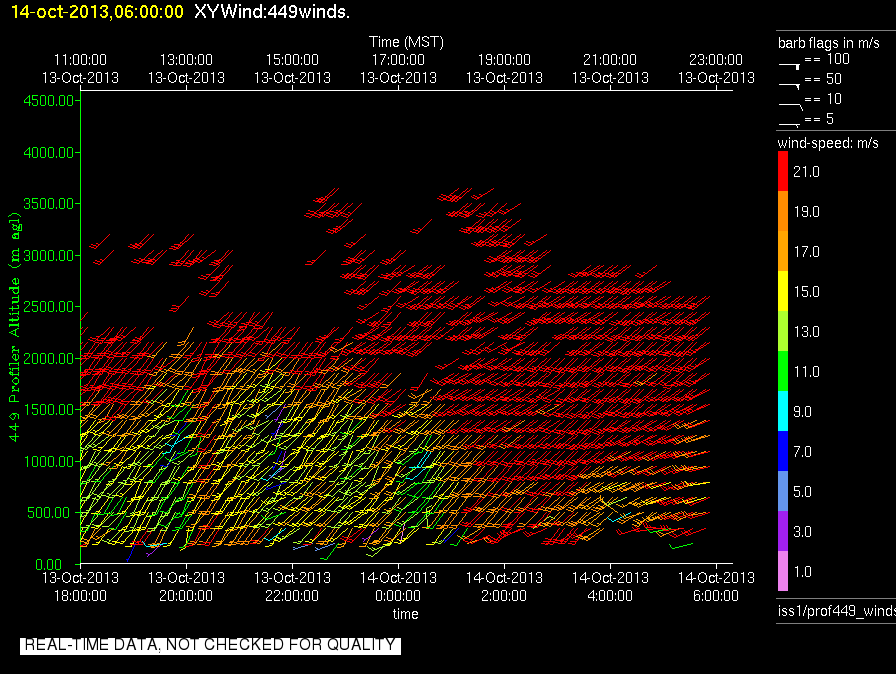This screenshot has height=674, width=896.
Task: Click the 100 m/s barb flag legend symbol
Action: (x=789, y=66)
